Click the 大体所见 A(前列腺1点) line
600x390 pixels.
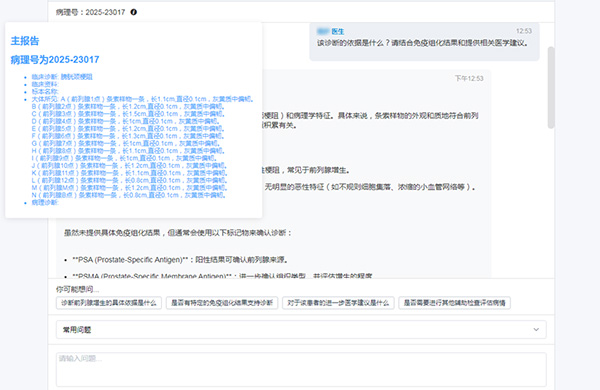(x=143, y=99)
